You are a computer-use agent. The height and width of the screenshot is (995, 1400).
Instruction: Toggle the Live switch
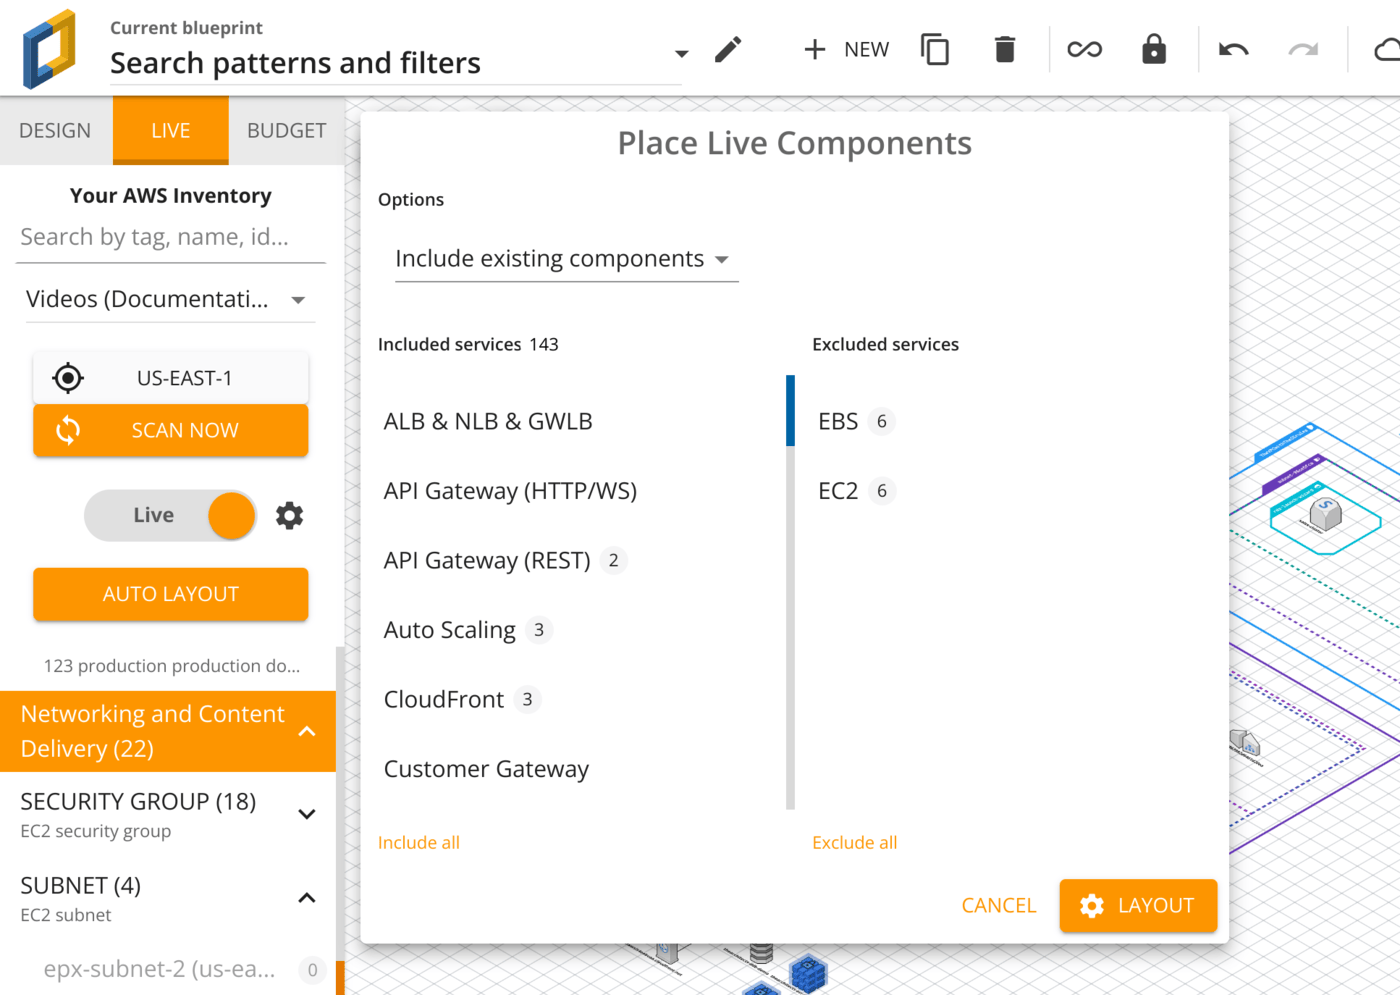tap(171, 515)
